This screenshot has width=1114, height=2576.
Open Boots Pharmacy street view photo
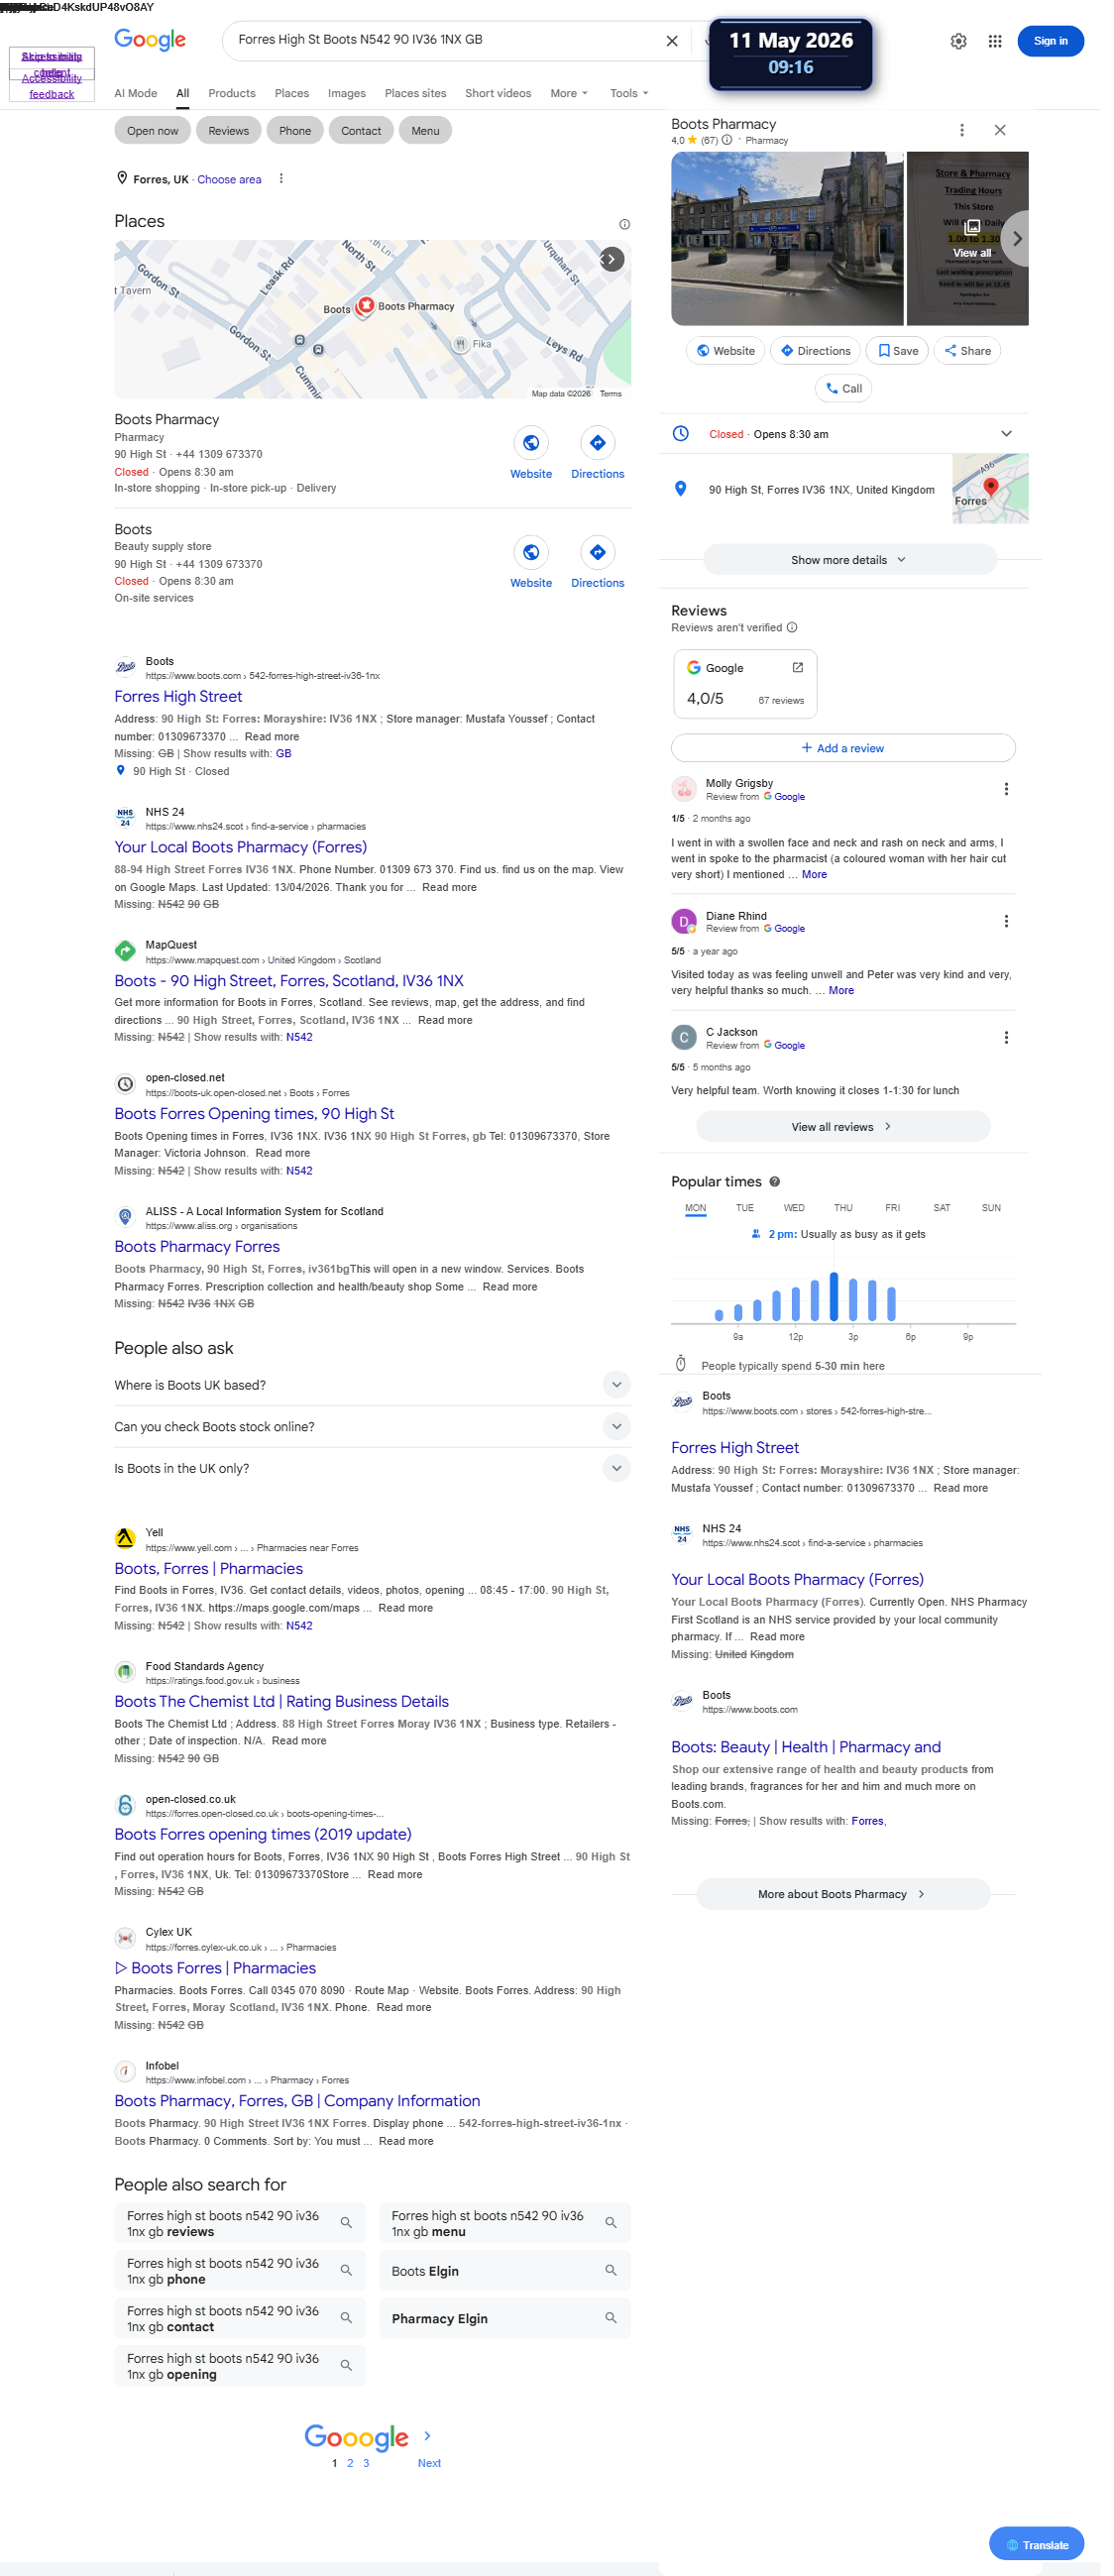[x=795, y=241]
